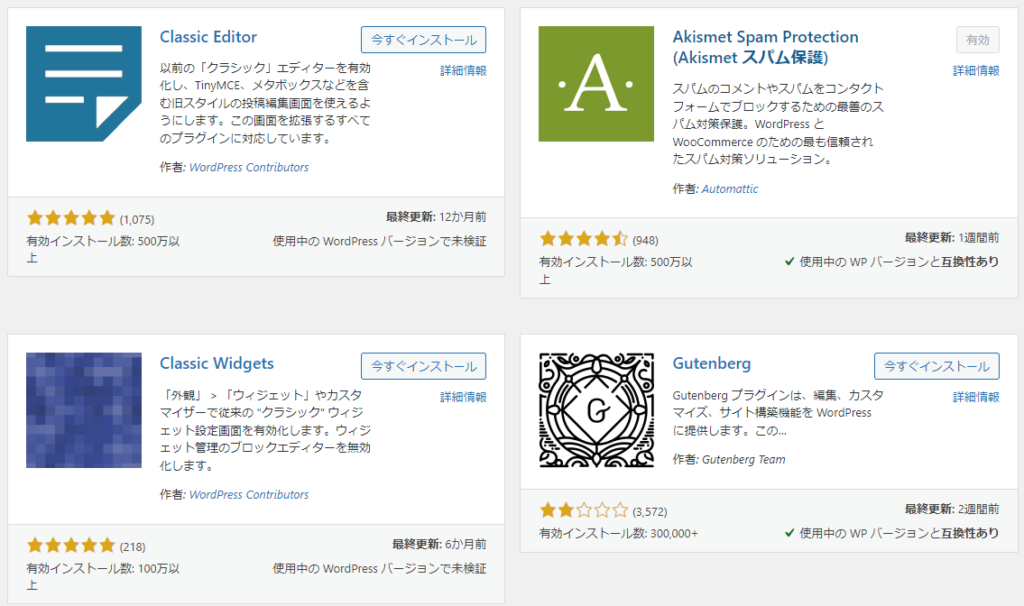This screenshot has width=1024, height=606.
Task: Open 詳細情報 for Classic Editor
Action: [x=463, y=71]
